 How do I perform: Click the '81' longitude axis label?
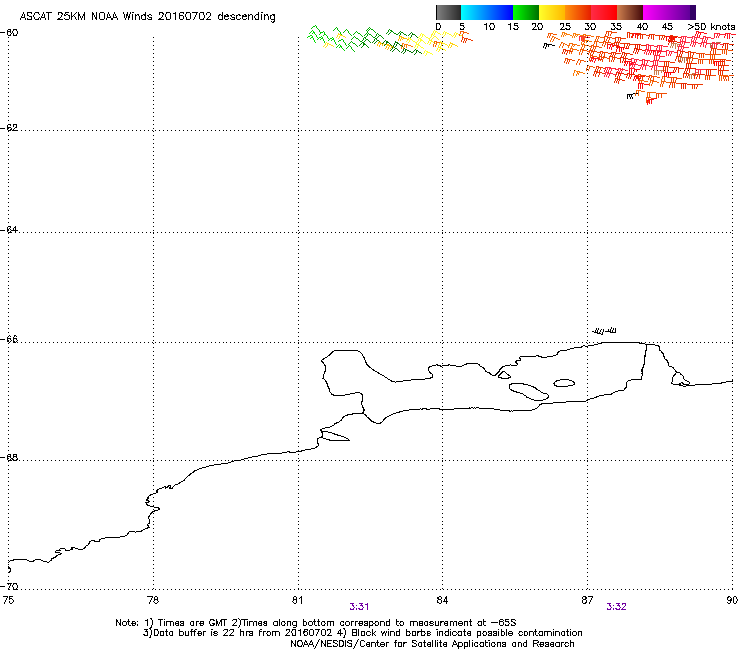pyautogui.click(x=297, y=600)
